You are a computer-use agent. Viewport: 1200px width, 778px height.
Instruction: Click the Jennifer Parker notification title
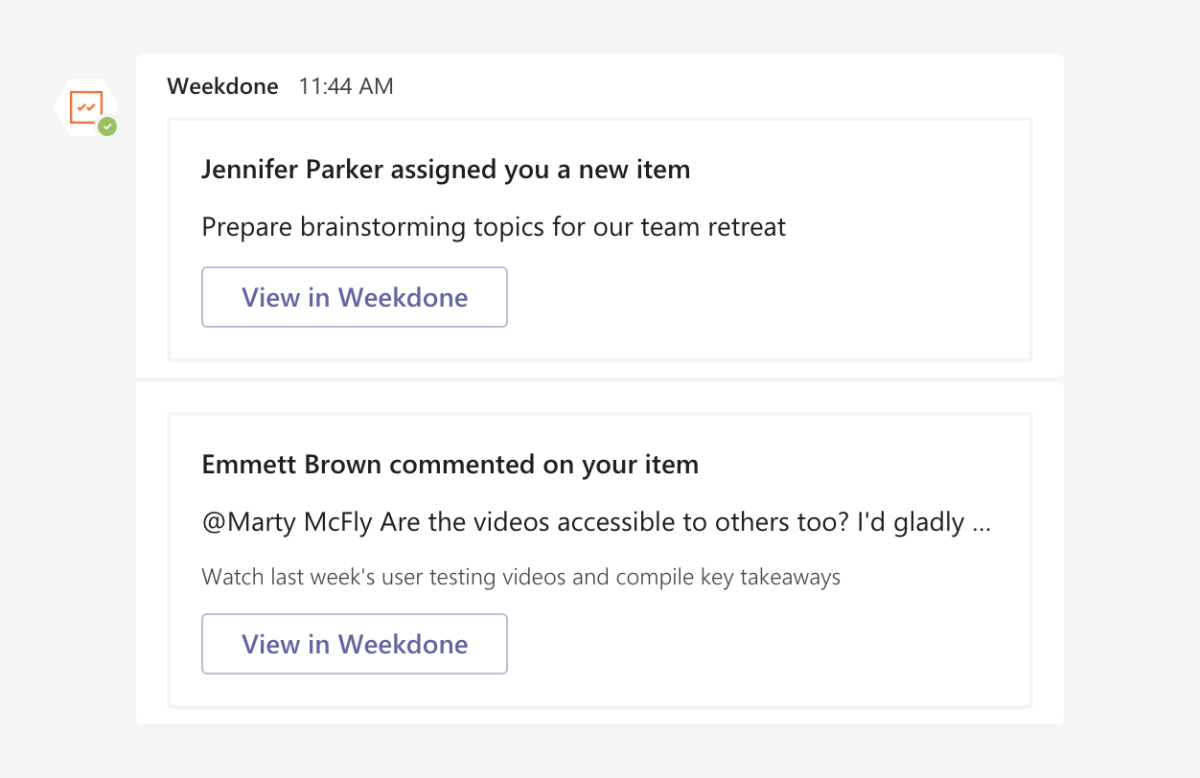(446, 169)
